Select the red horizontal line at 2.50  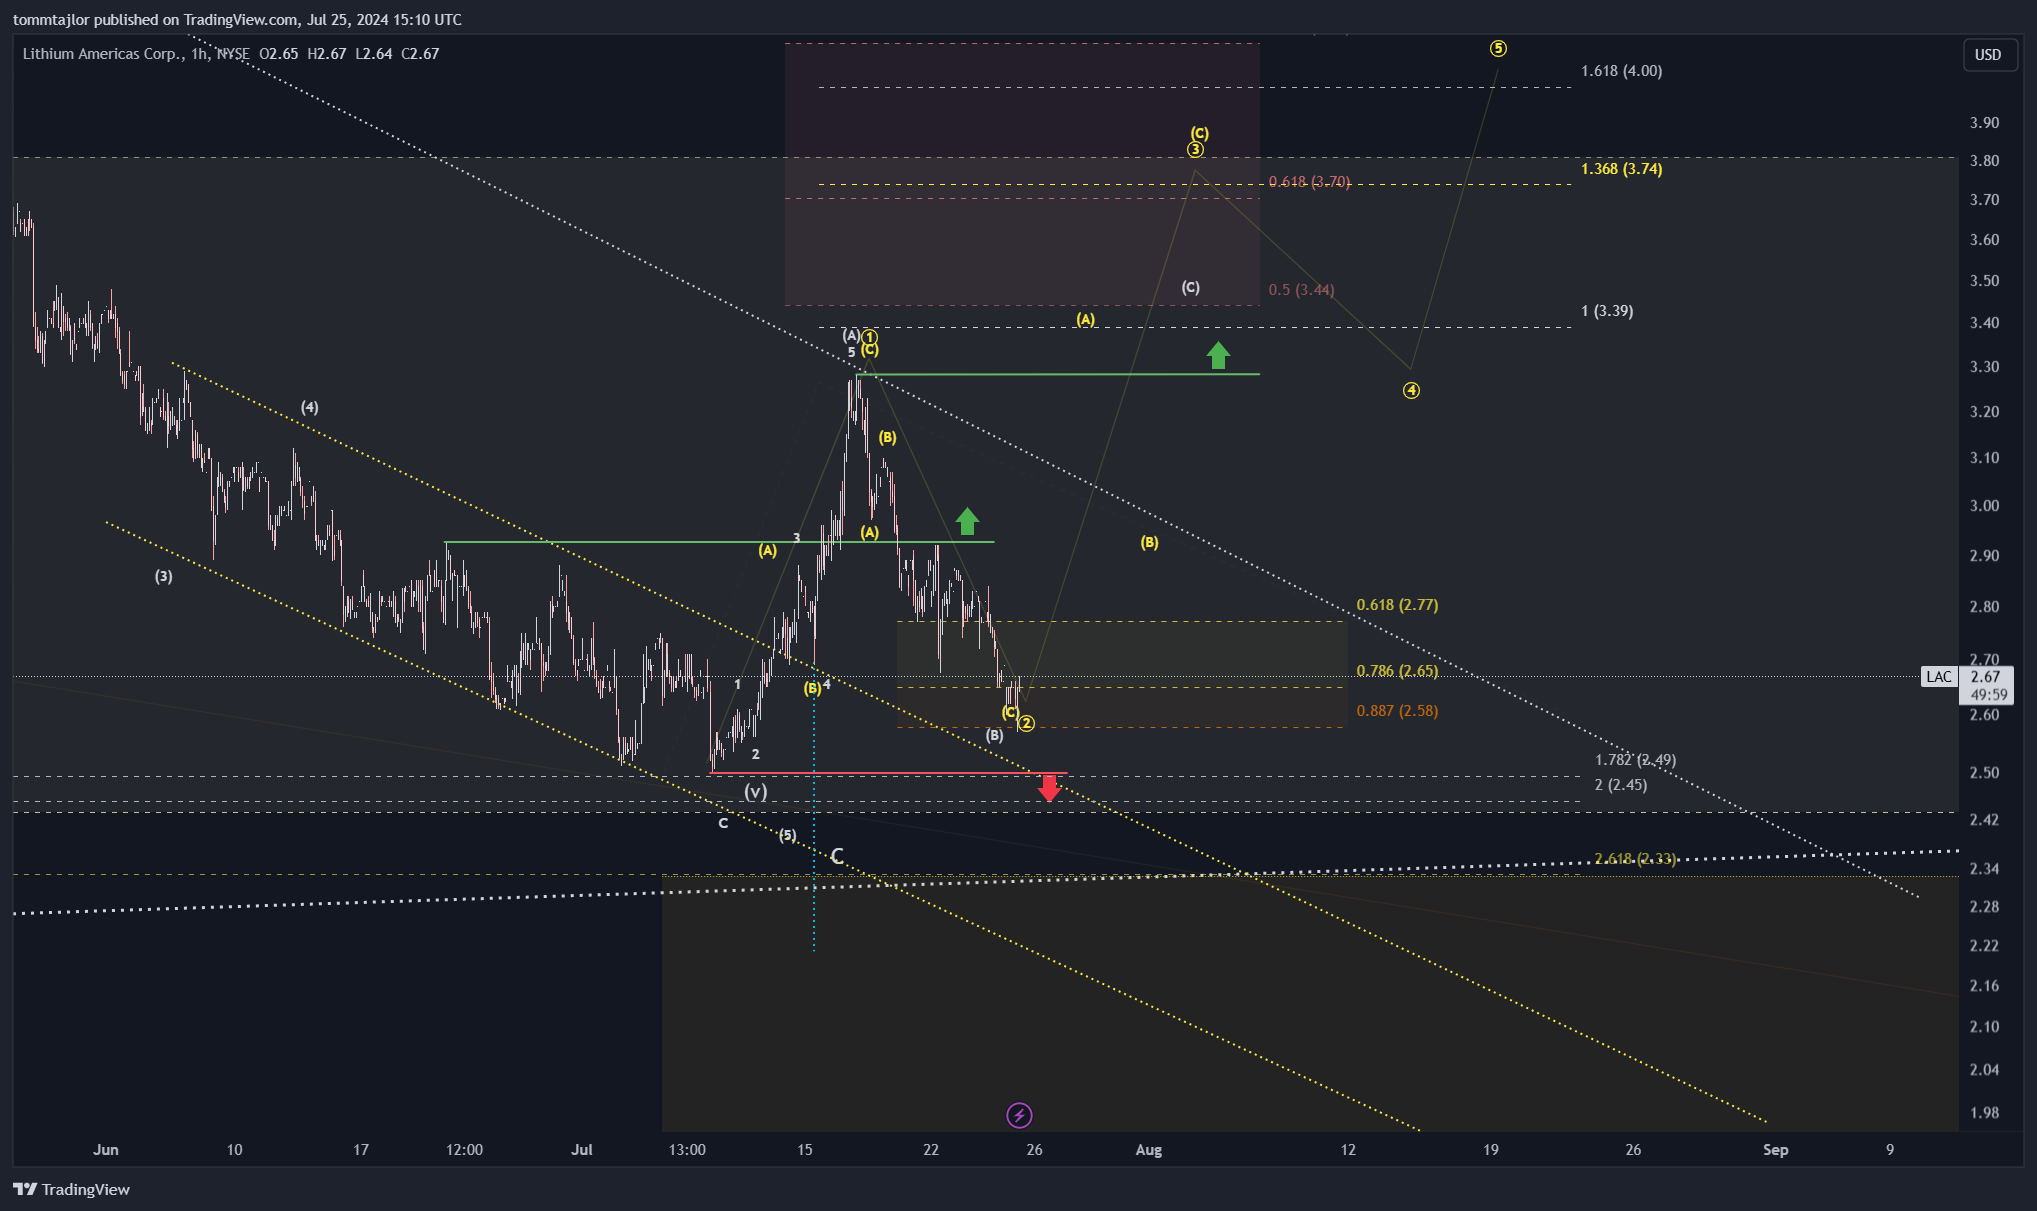pos(888,773)
